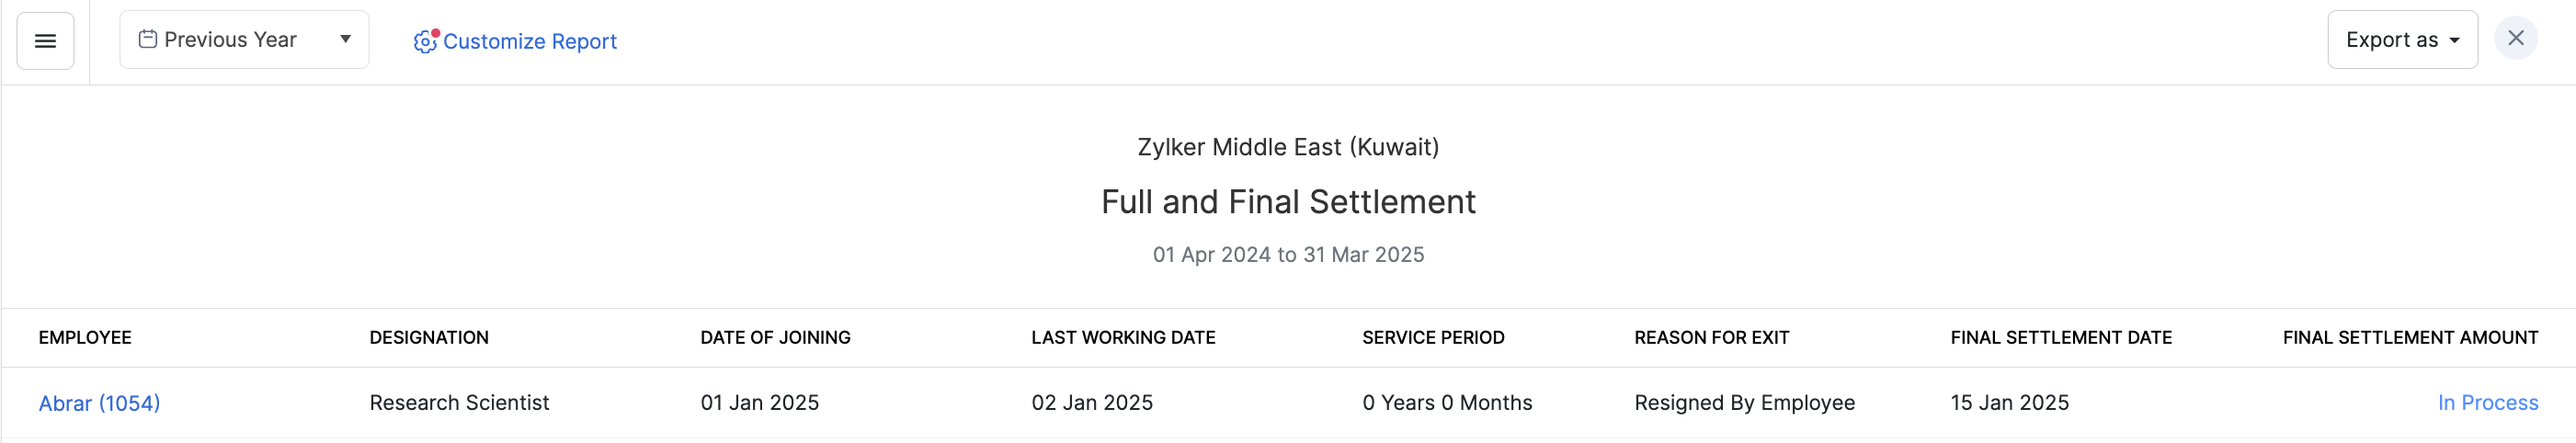The height and width of the screenshot is (443, 2576).
Task: Click the Final Settlement Amount column header
Action: tap(2410, 338)
